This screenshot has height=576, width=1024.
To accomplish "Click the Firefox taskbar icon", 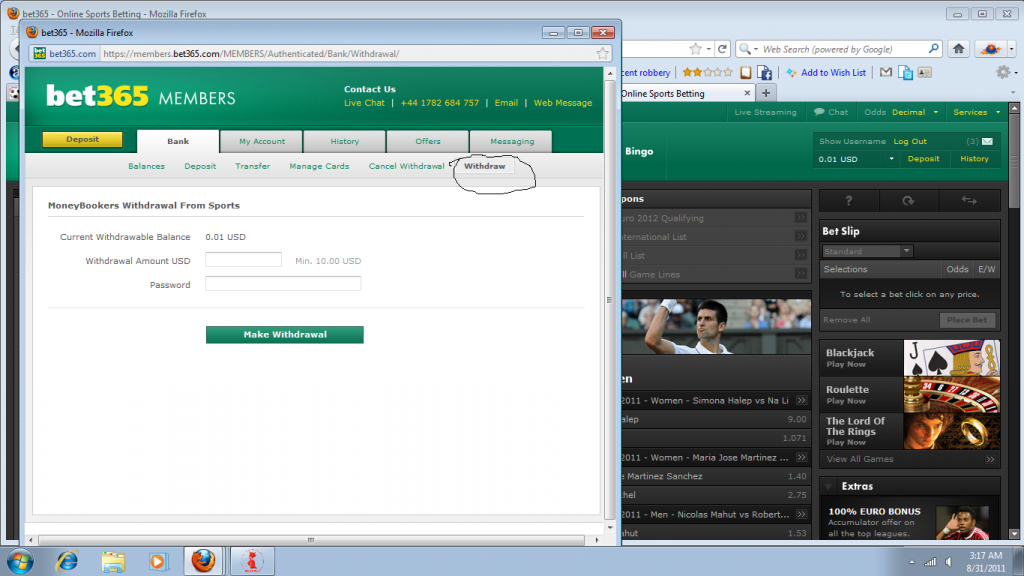I will [x=203, y=561].
